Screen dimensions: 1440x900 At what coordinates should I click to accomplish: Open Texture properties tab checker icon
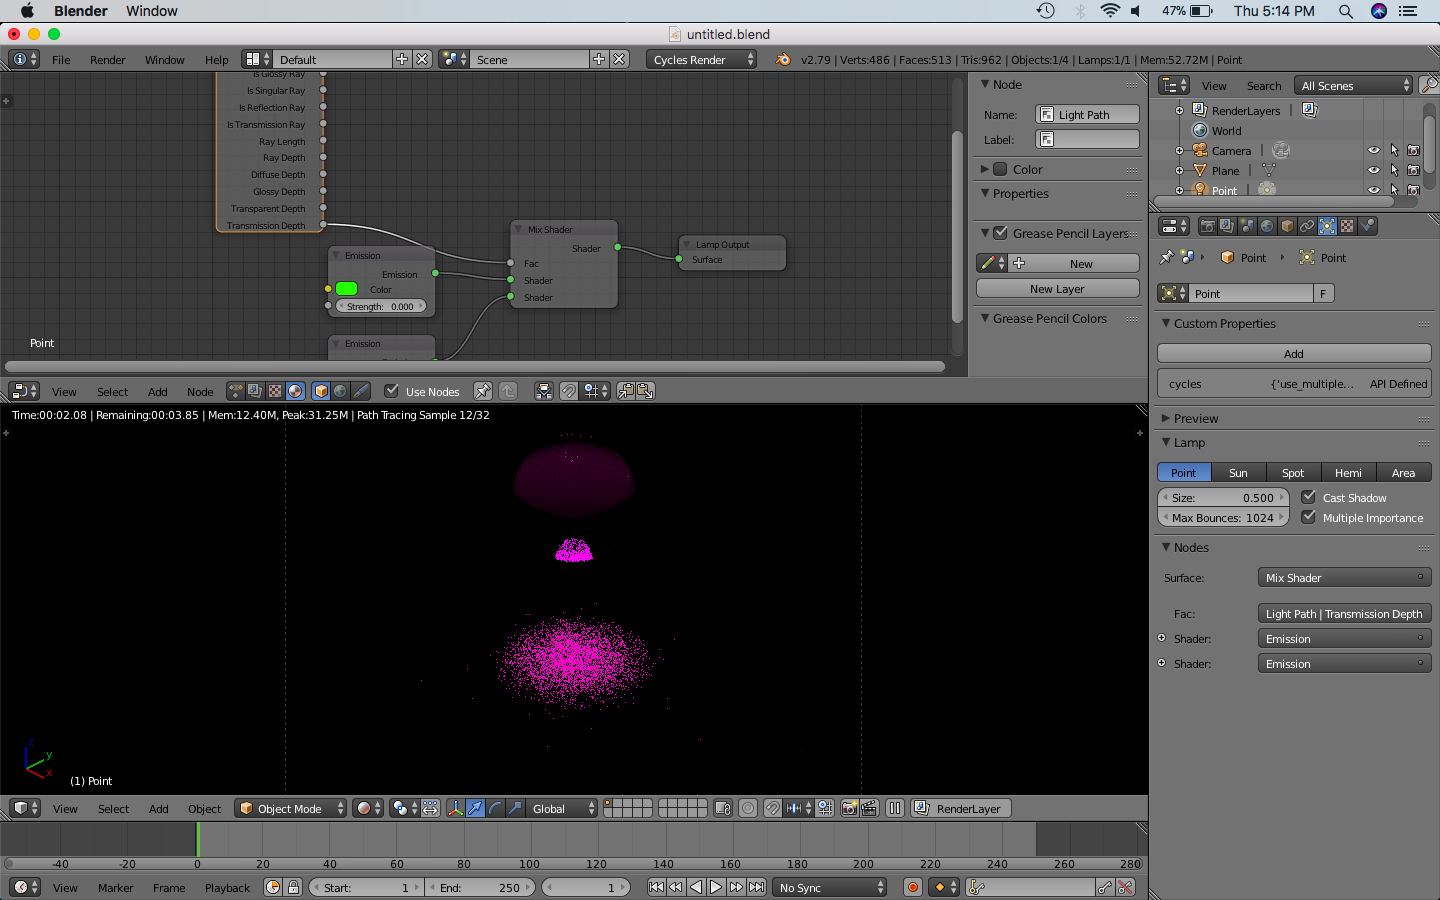[x=1347, y=226]
